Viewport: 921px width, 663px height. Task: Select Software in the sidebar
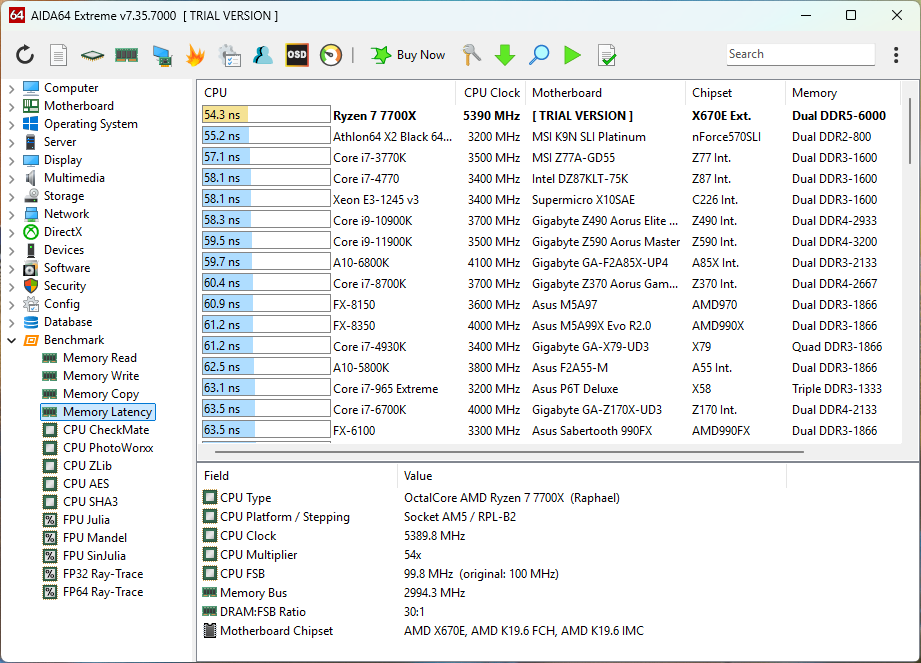click(x=67, y=268)
